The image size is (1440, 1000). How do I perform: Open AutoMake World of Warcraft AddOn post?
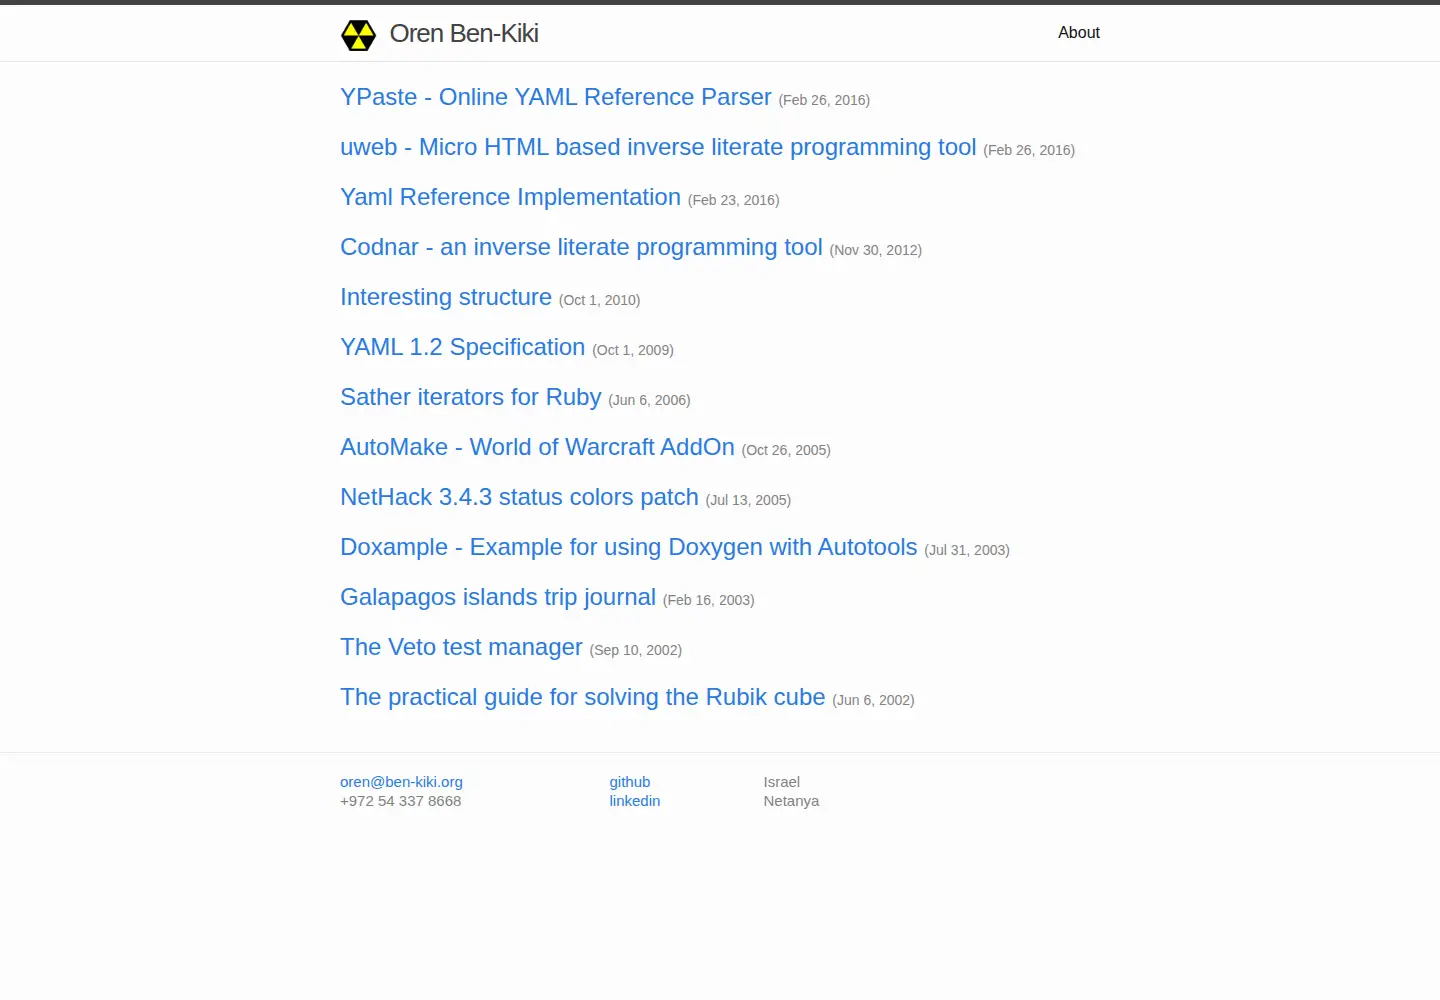click(x=537, y=447)
